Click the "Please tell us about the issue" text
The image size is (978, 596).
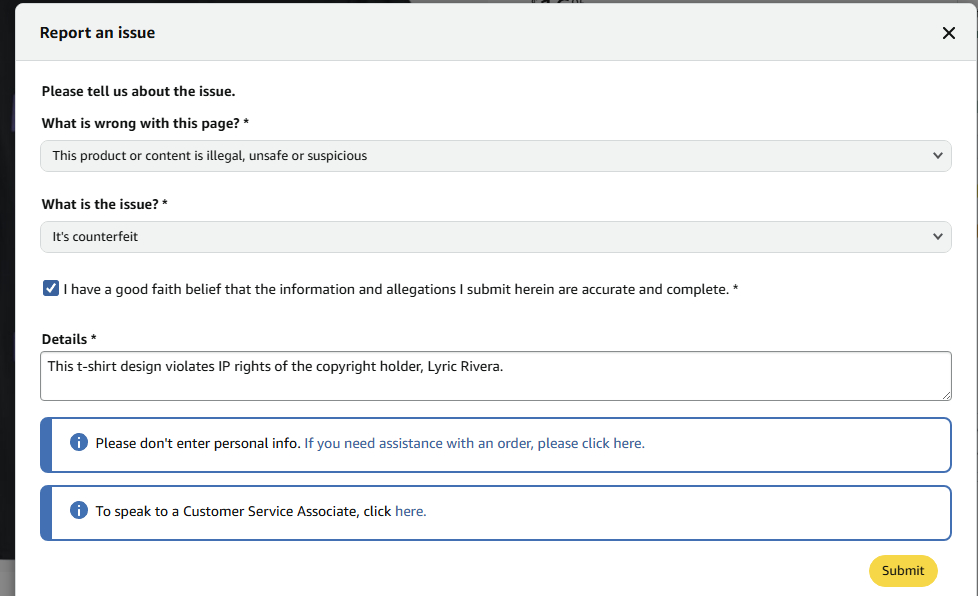click(138, 91)
